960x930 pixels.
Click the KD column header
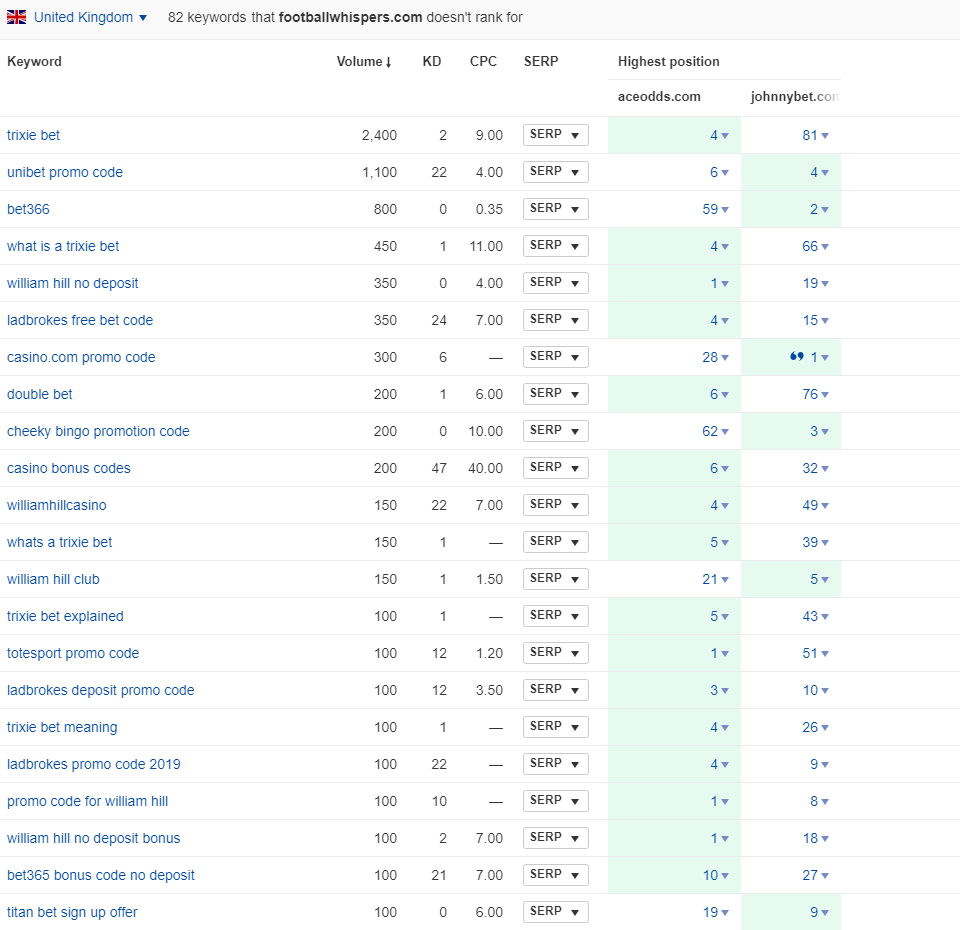click(x=432, y=61)
